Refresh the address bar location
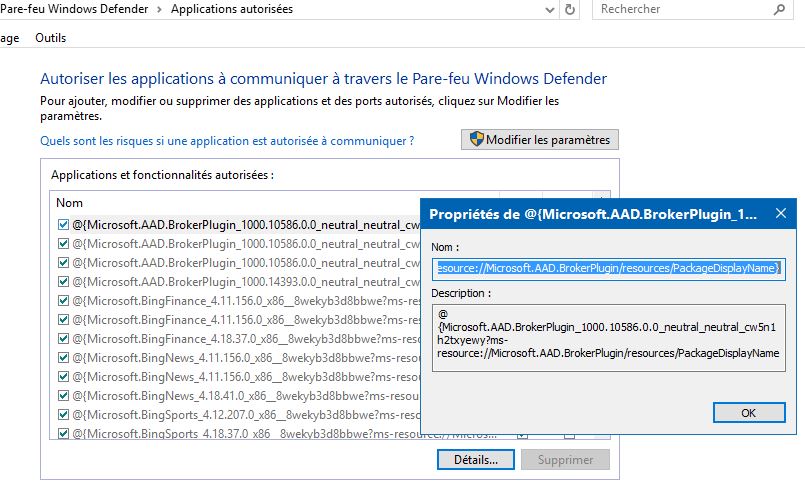805x481 pixels. [570, 9]
